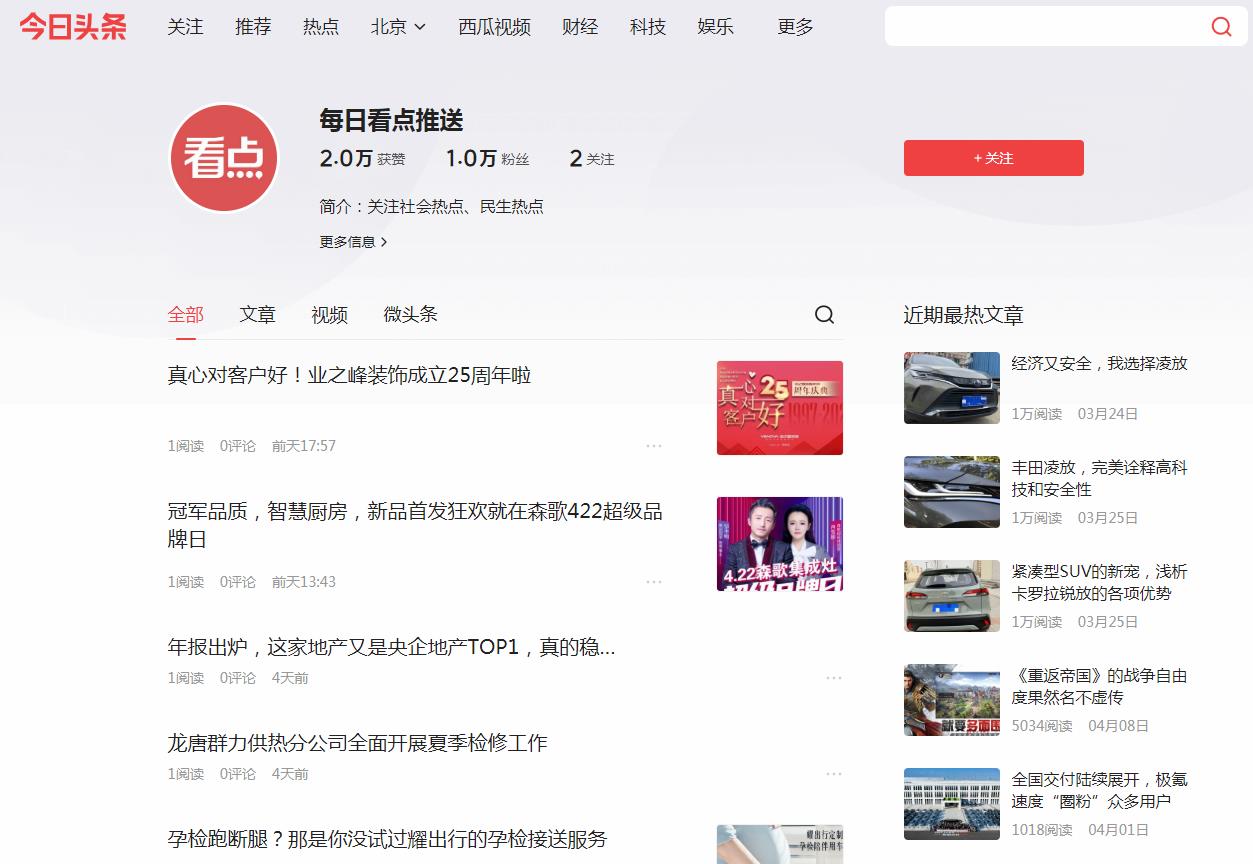Open article 年报出炉，这家地产又是央企地产TOP1
Viewport: 1253px width, 864px height.
(391, 648)
